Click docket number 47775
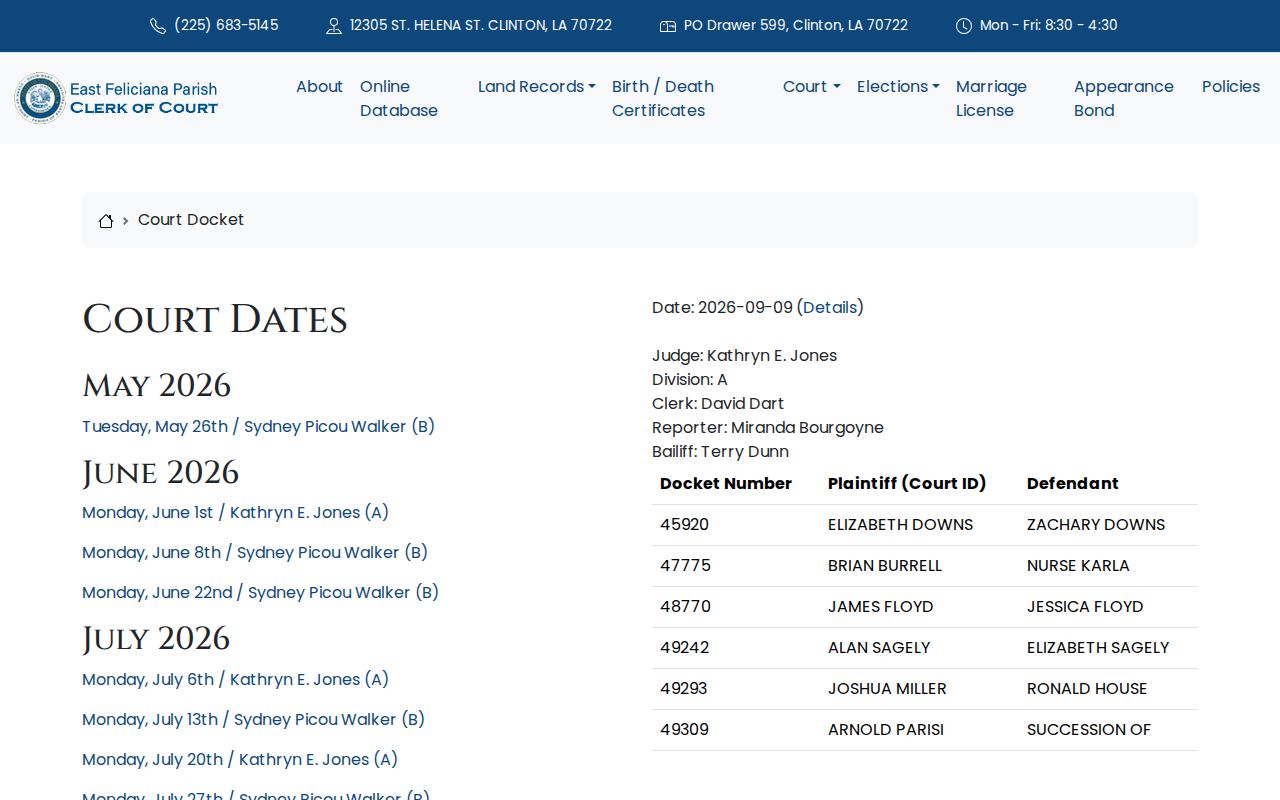The height and width of the screenshot is (800, 1280). [x=685, y=566]
